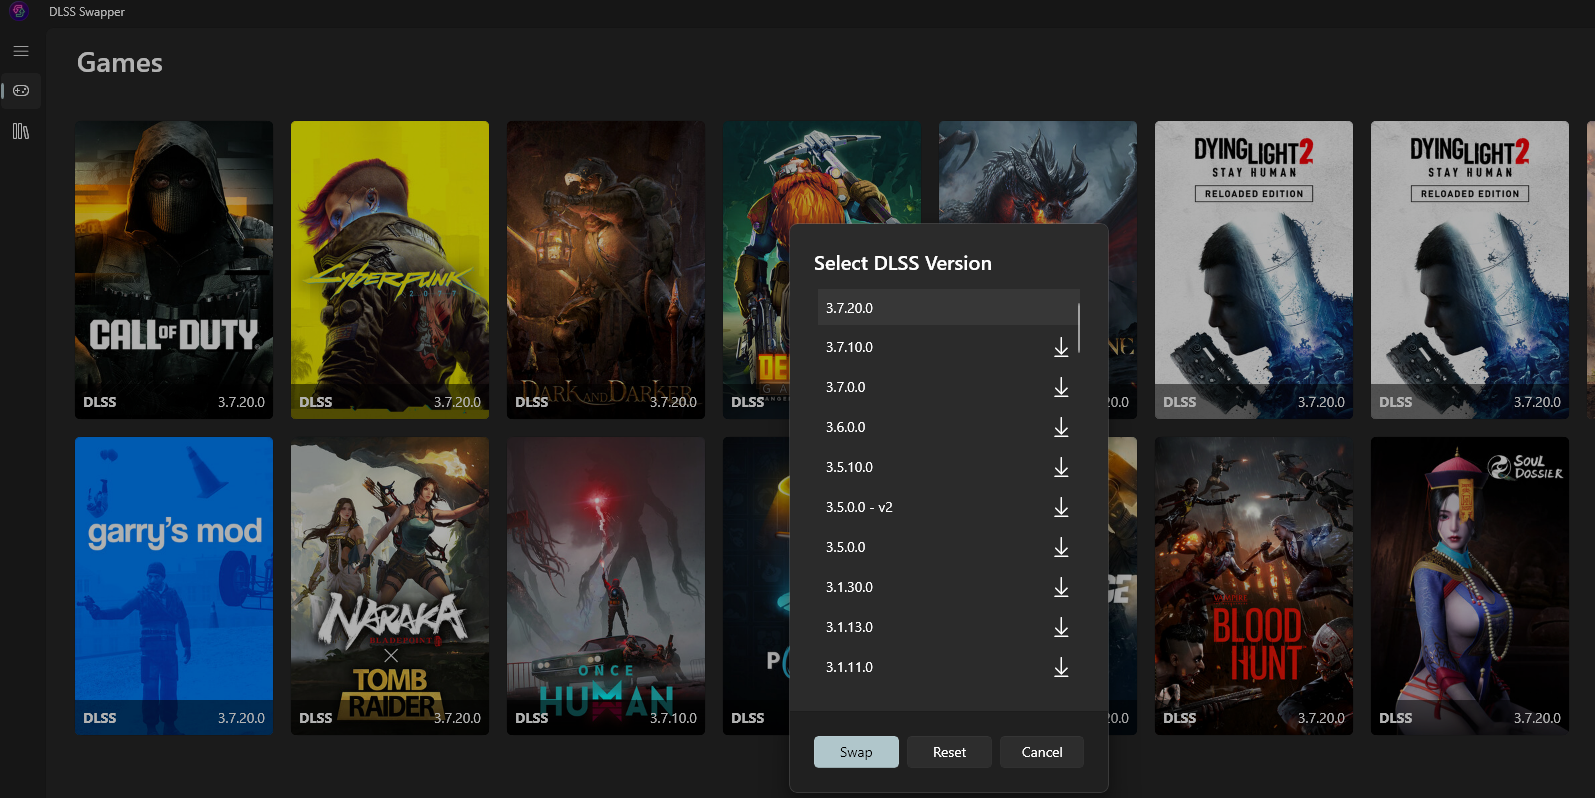1595x798 pixels.
Task: Download DLSS version 3.5.0.0
Action: pos(1061,547)
